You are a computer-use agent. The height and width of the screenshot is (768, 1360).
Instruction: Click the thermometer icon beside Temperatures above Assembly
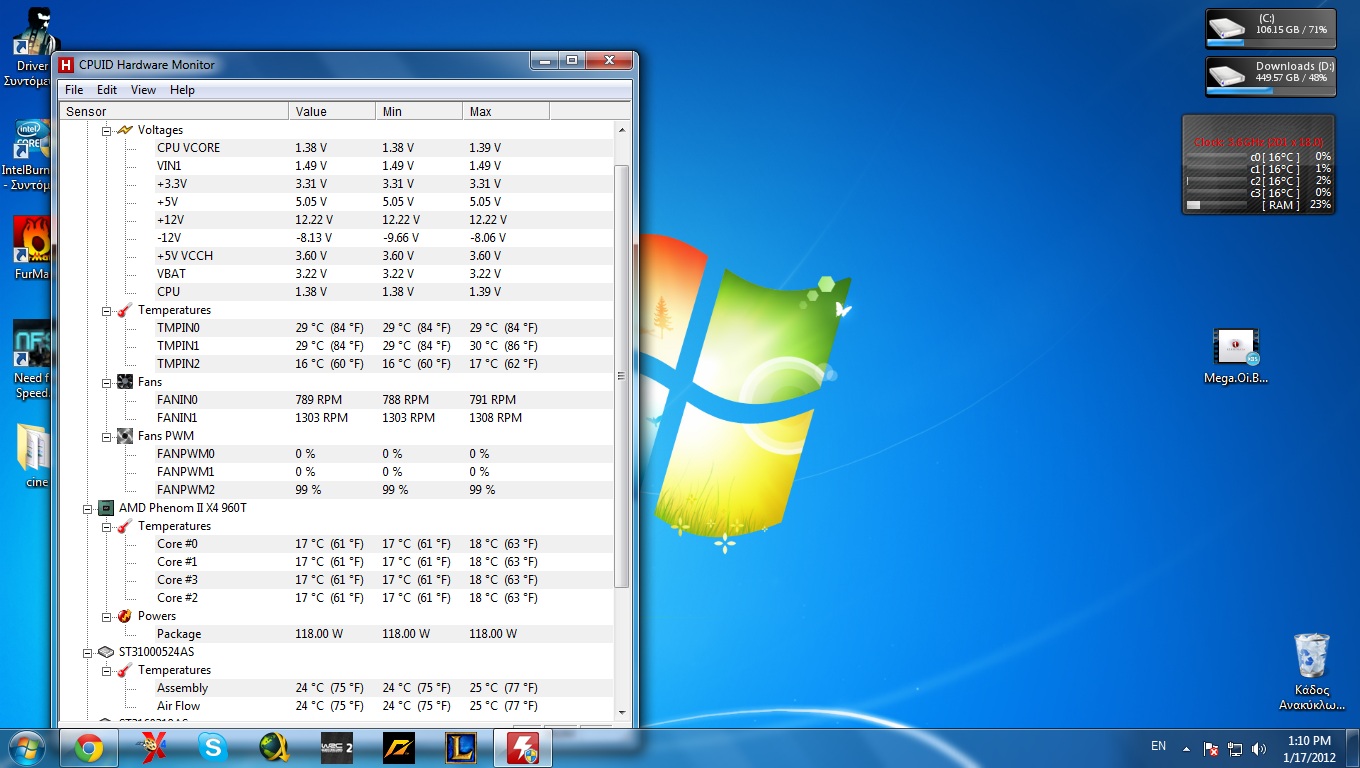(125, 670)
